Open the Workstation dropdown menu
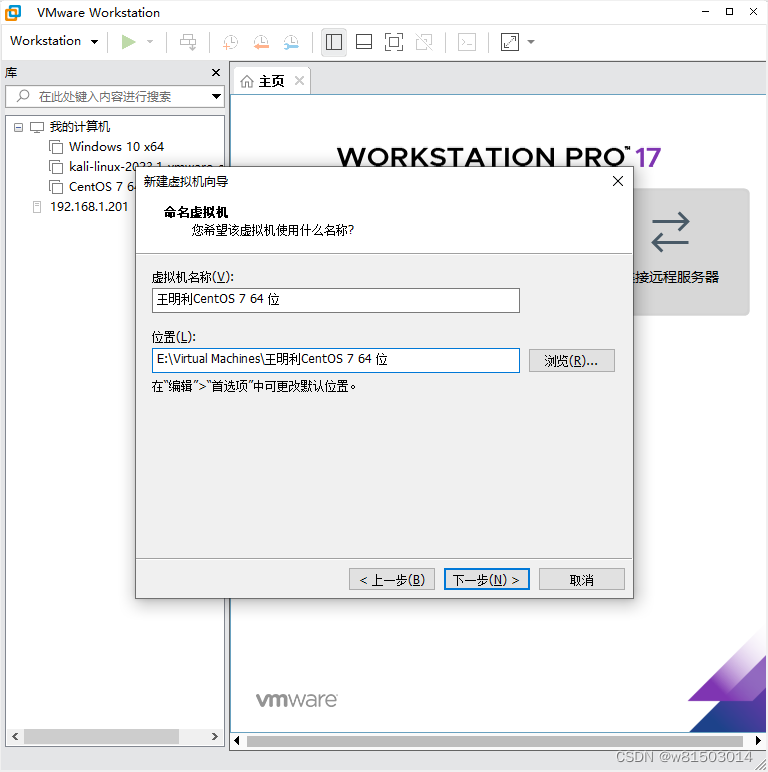 [54, 41]
